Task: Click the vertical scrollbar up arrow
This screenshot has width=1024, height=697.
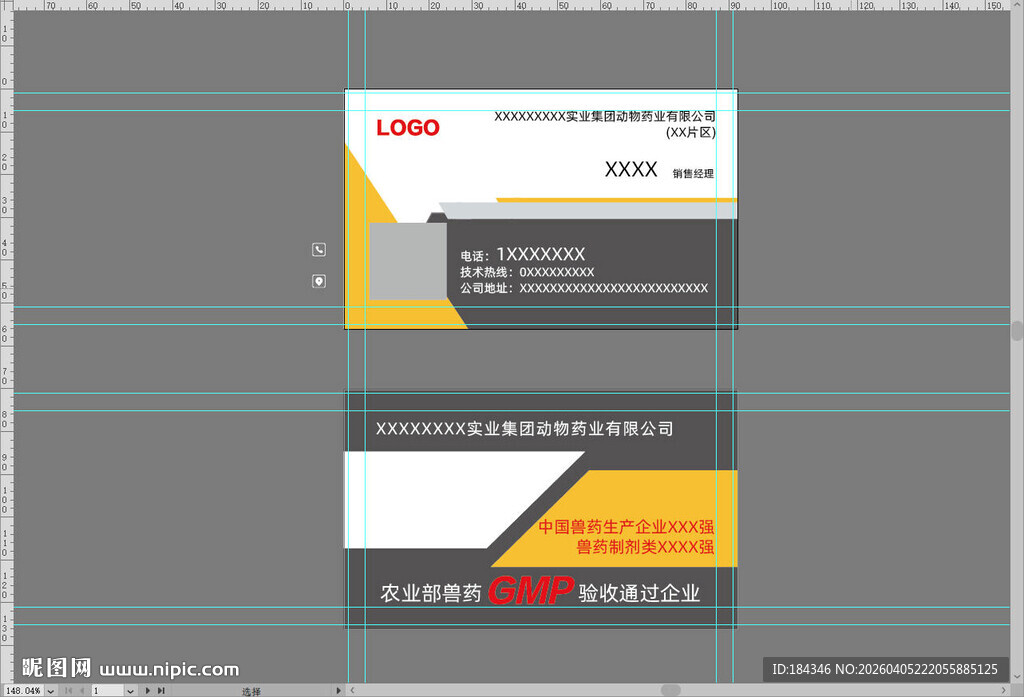Action: click(x=1017, y=5)
